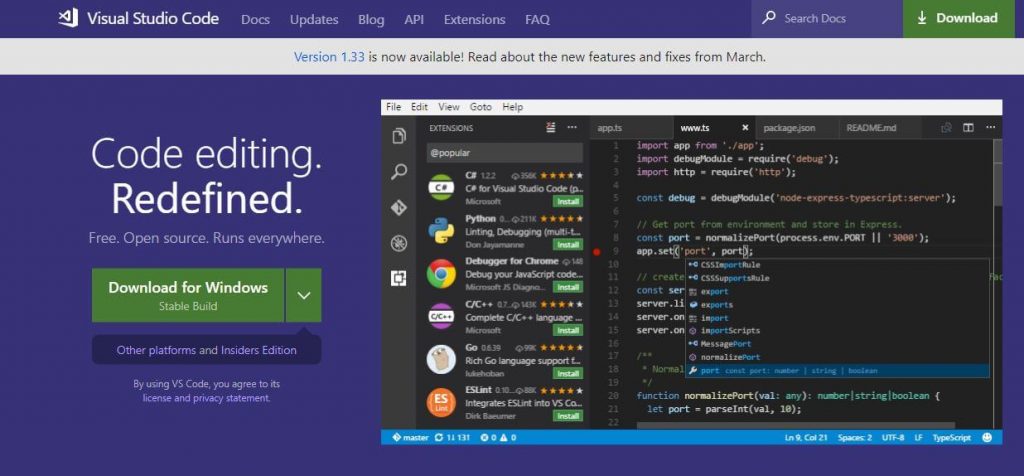Screen dimensions: 1024x476
Task: Click Ln 9, Col 21 in status bar
Action: coord(806,437)
